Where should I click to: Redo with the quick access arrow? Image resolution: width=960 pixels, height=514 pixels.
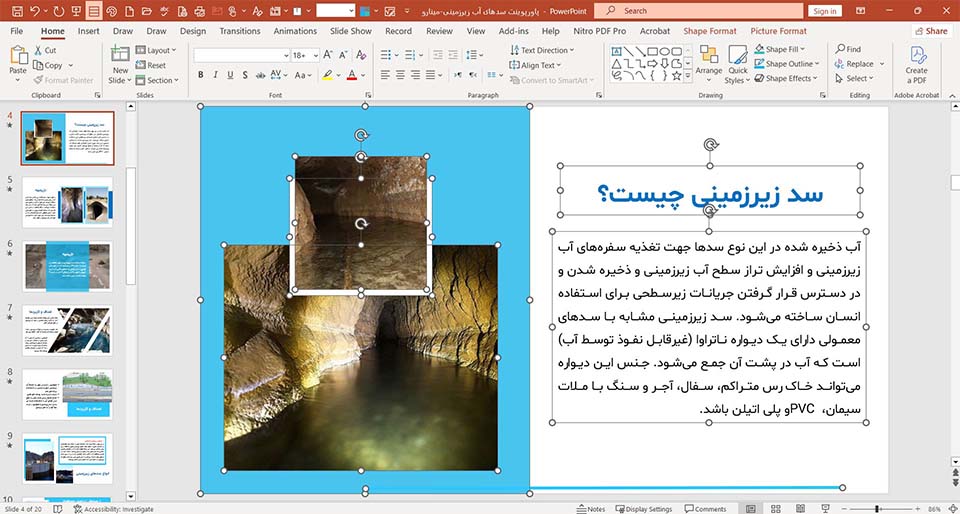[x=59, y=11]
